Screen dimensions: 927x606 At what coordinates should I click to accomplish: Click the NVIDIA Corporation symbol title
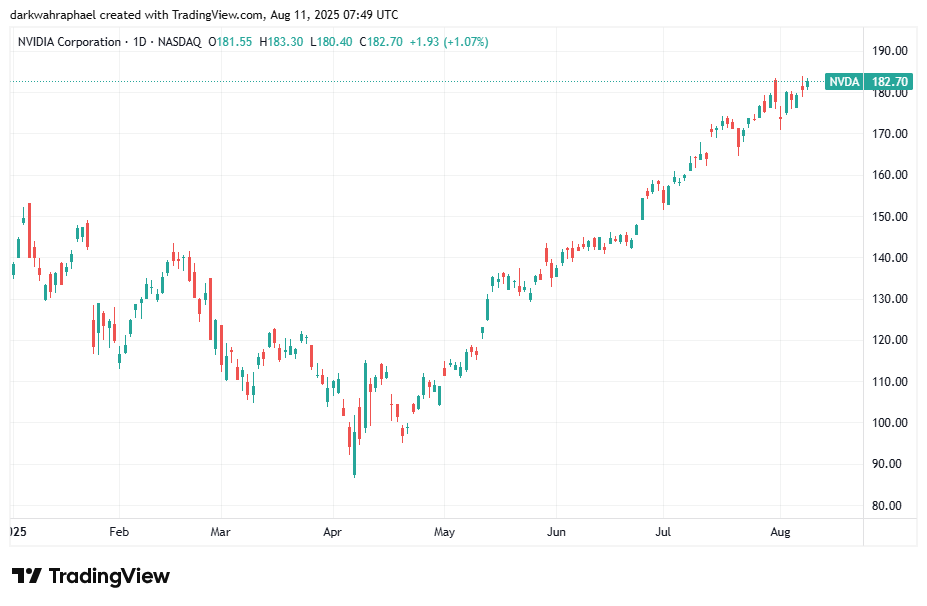click(69, 42)
